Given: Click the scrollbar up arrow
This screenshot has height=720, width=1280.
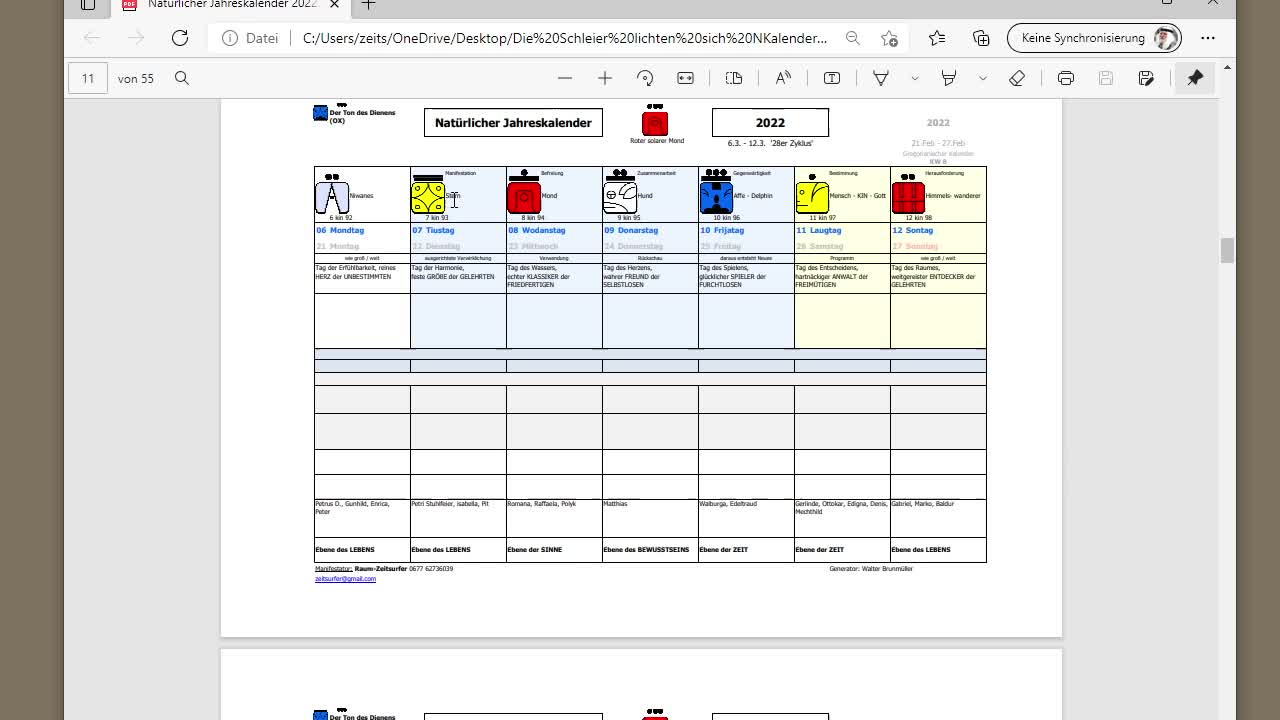Looking at the screenshot, I should (1227, 67).
